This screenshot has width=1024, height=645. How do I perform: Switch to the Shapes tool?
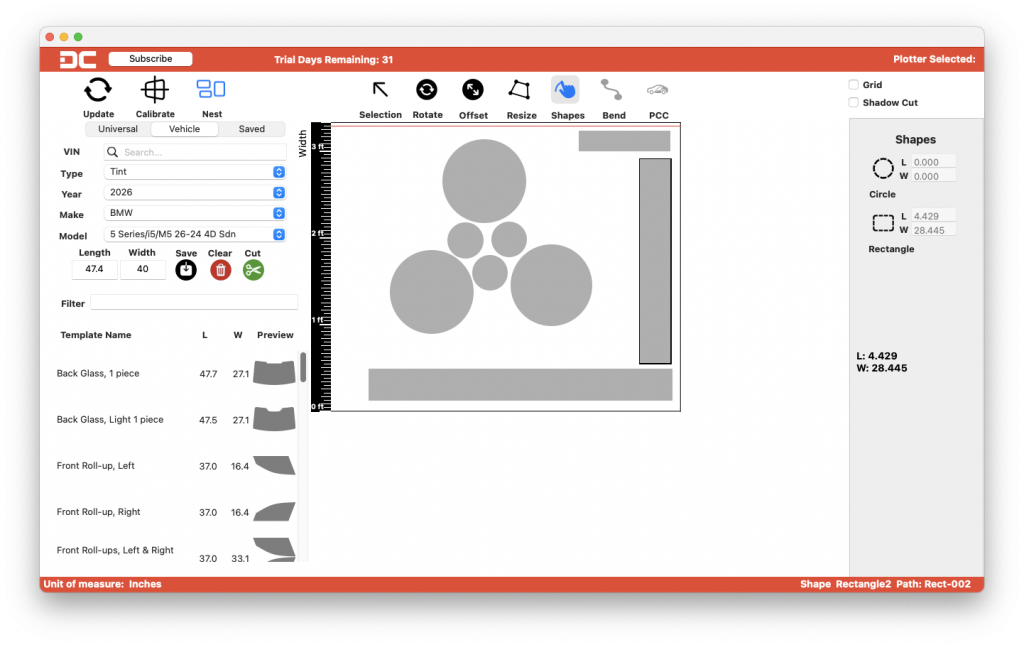(567, 90)
